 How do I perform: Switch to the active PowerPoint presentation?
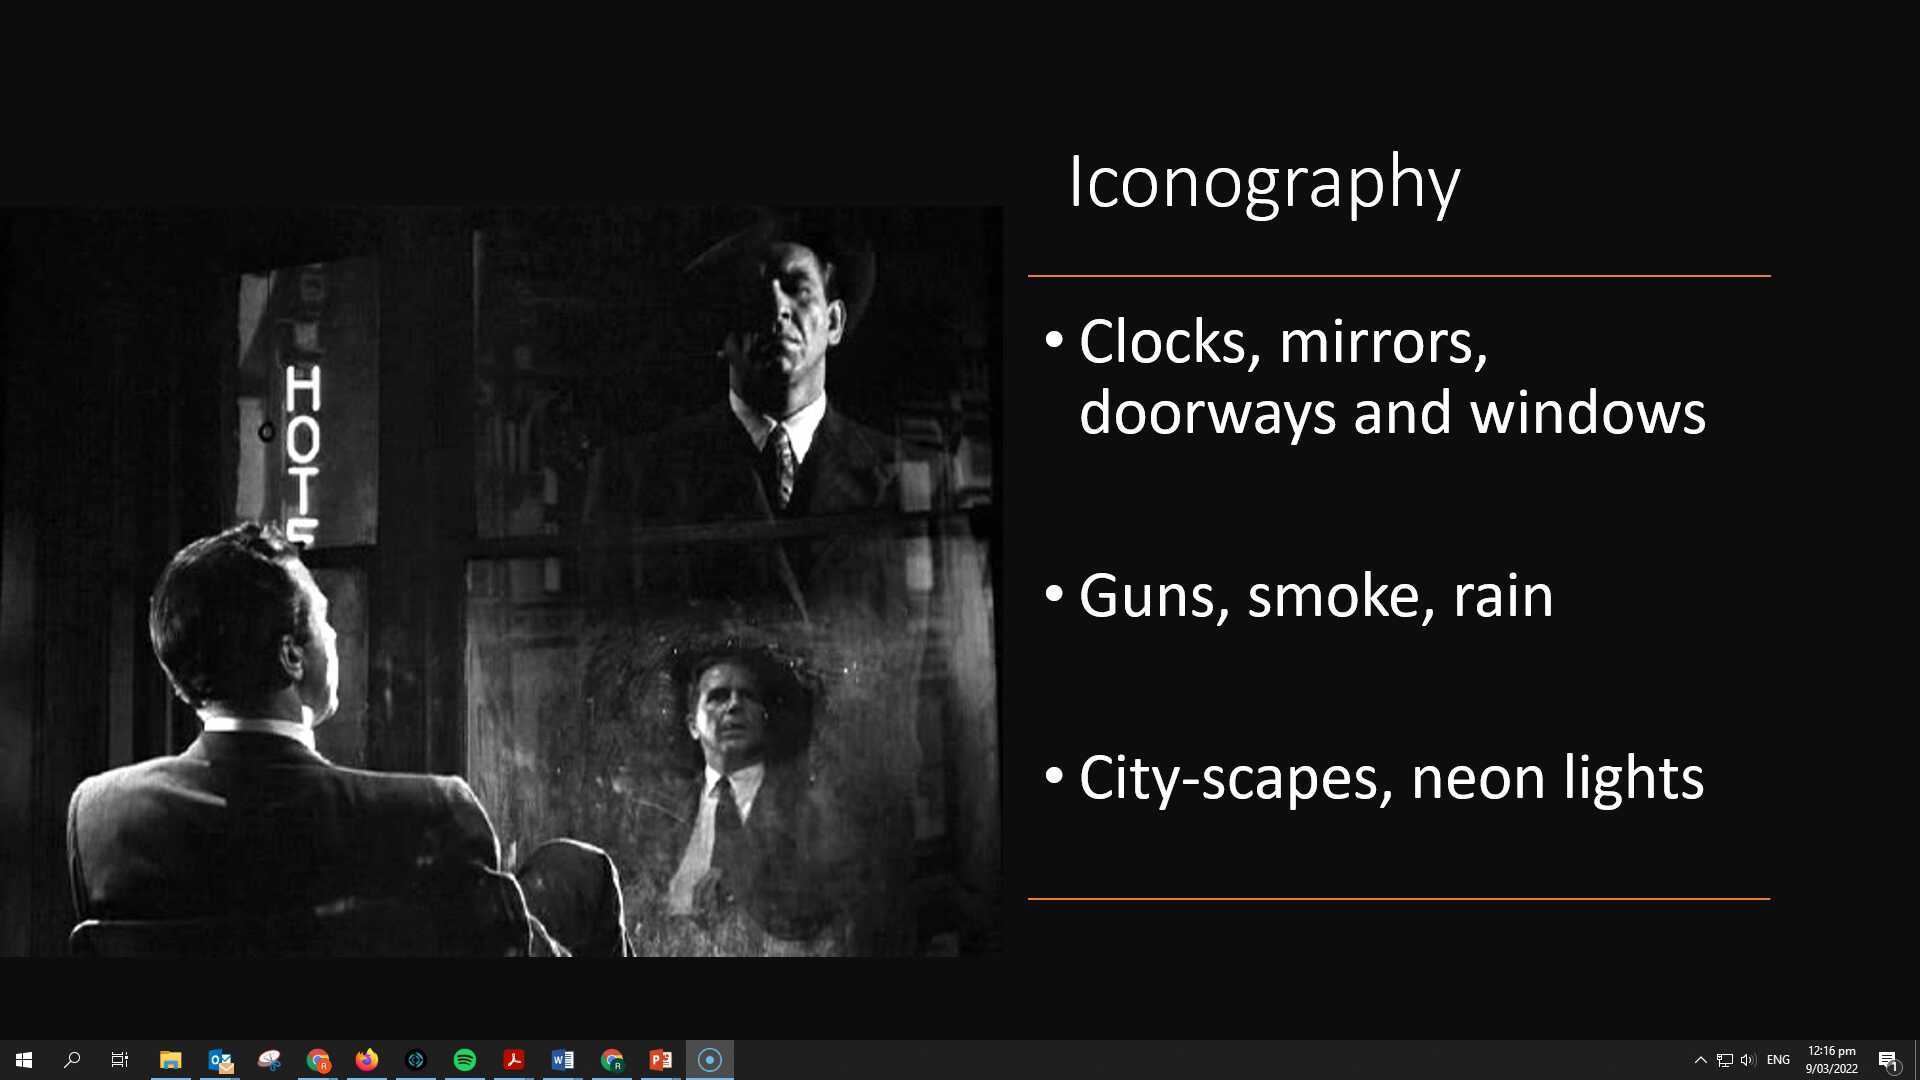660,1059
